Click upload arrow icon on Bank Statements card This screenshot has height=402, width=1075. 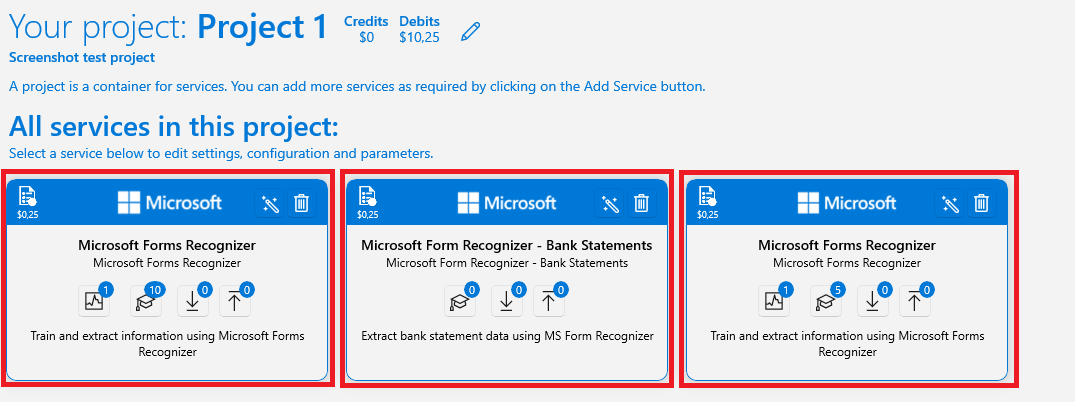pyautogui.click(x=548, y=301)
